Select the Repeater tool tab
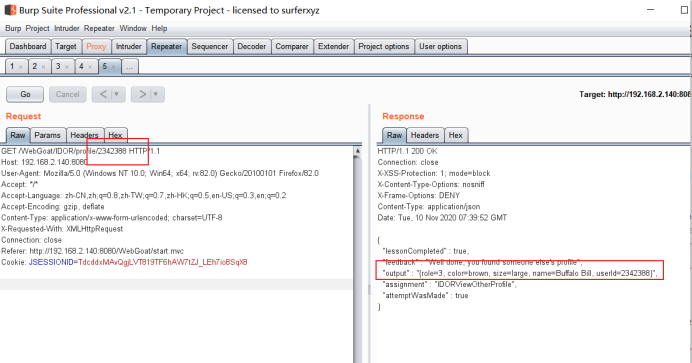 pos(166,46)
